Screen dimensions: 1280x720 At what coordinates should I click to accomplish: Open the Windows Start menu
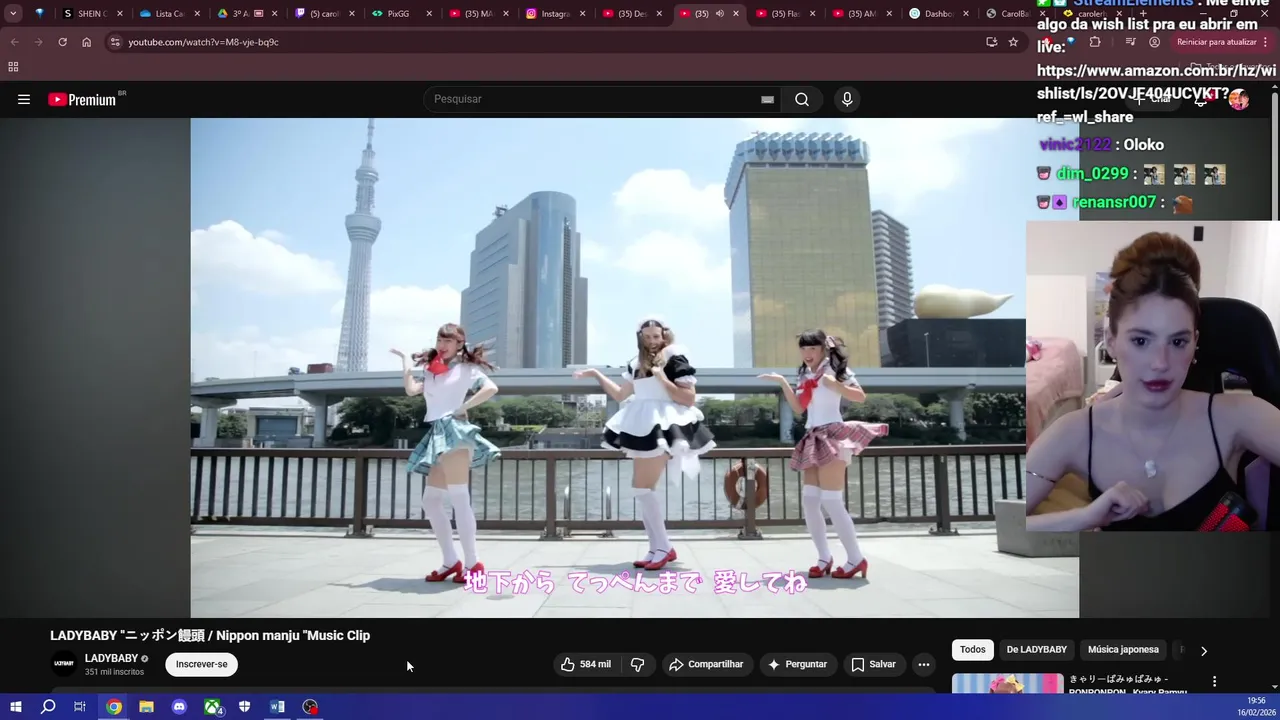point(15,707)
